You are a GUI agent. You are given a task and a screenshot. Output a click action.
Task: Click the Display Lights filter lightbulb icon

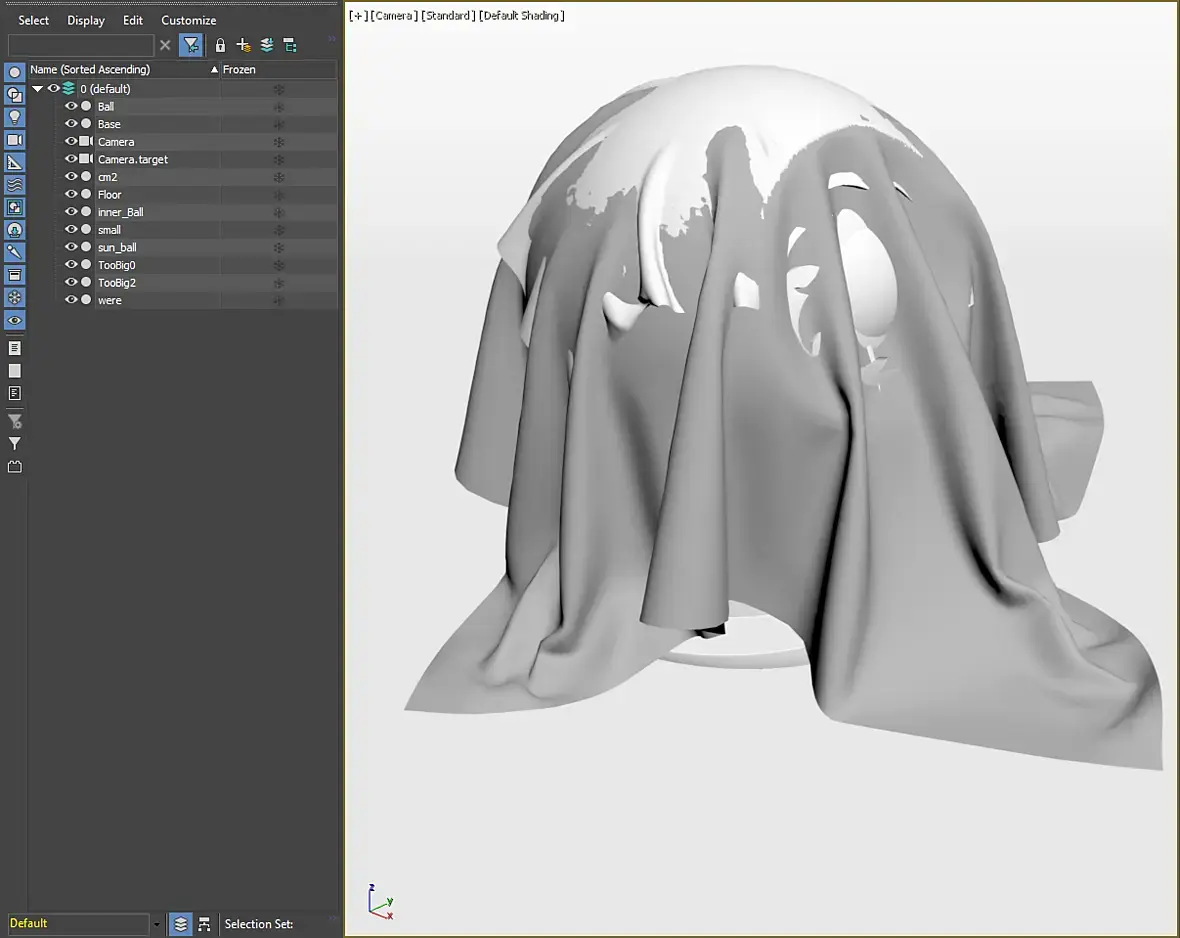click(15, 117)
